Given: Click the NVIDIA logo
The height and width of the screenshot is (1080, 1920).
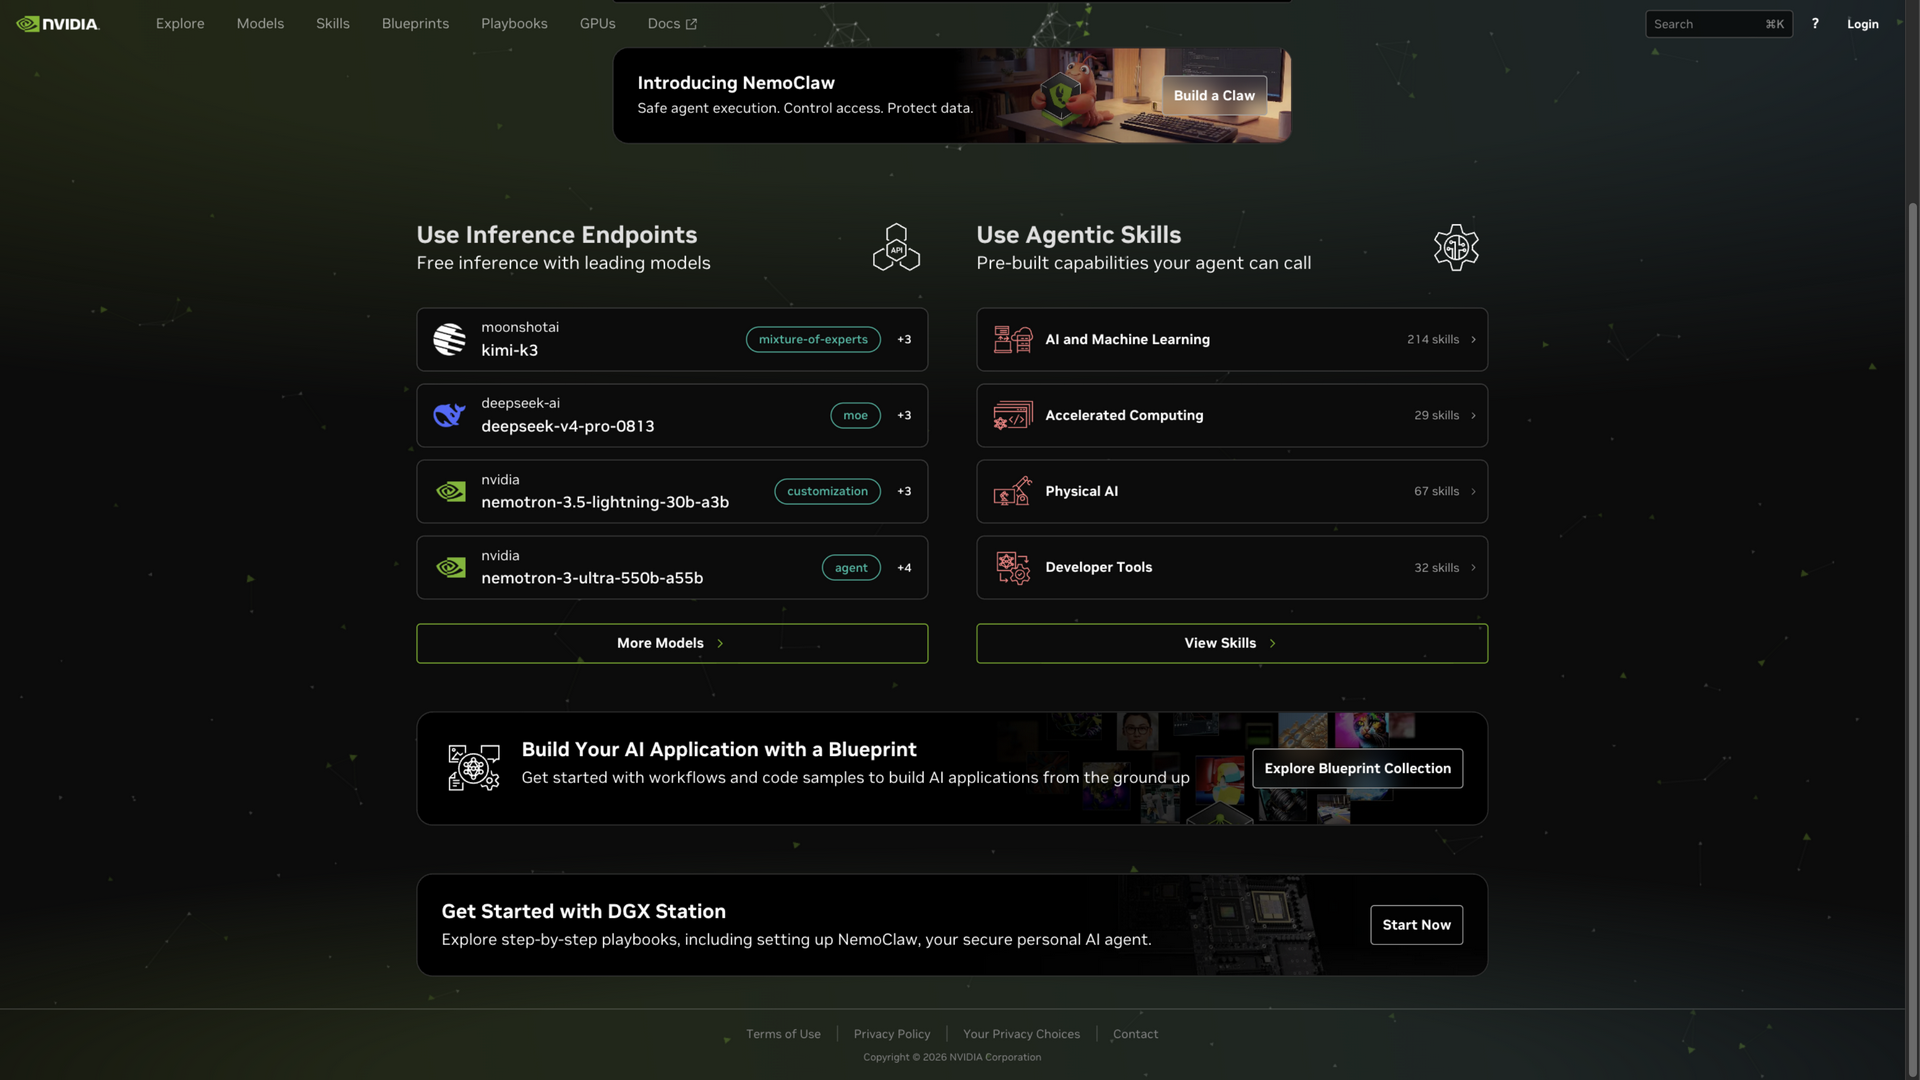Looking at the screenshot, I should click(58, 24).
